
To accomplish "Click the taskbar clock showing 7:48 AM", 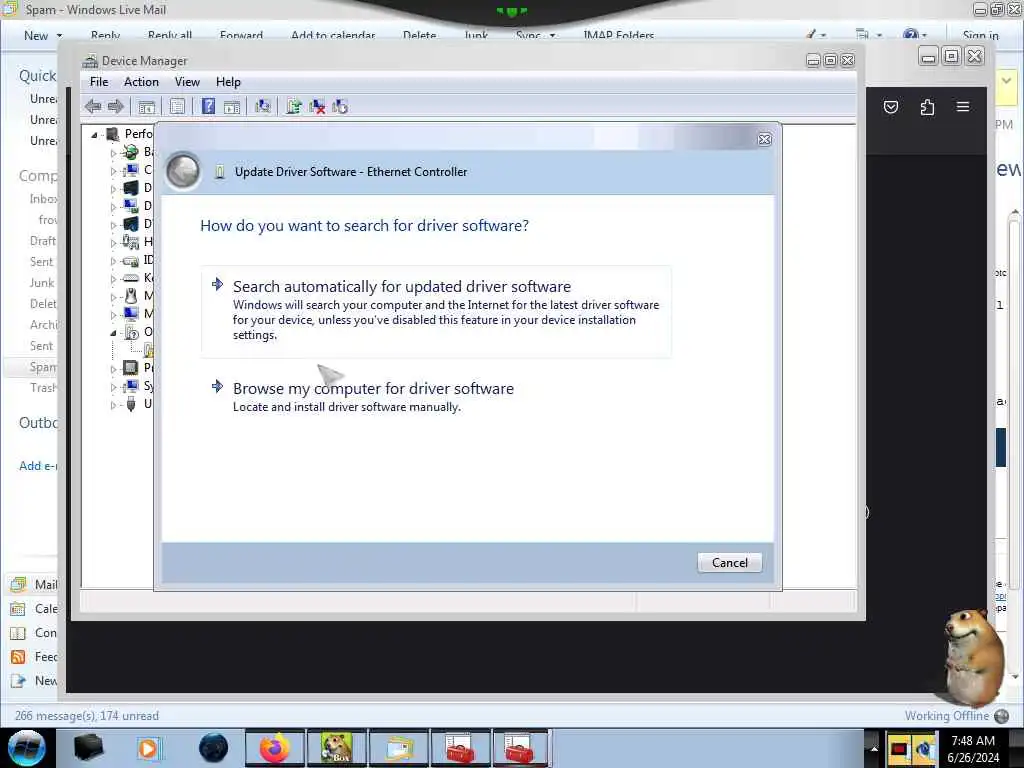I will (x=973, y=749).
